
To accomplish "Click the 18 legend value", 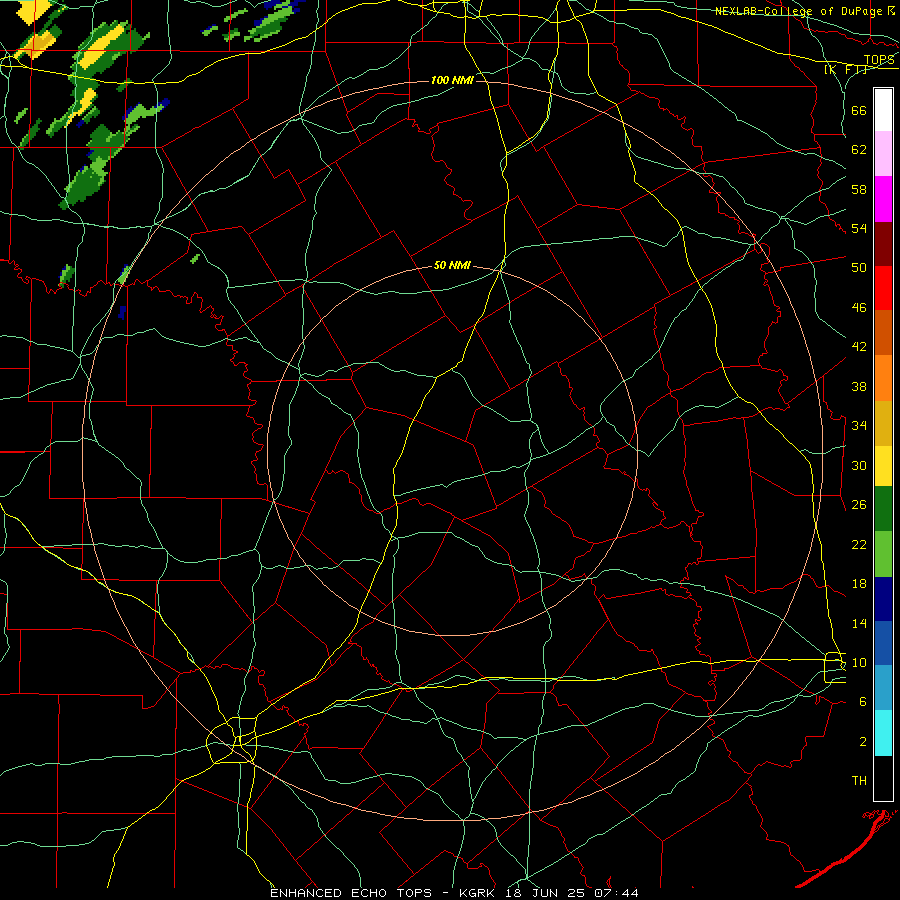I will pyautogui.click(x=859, y=584).
